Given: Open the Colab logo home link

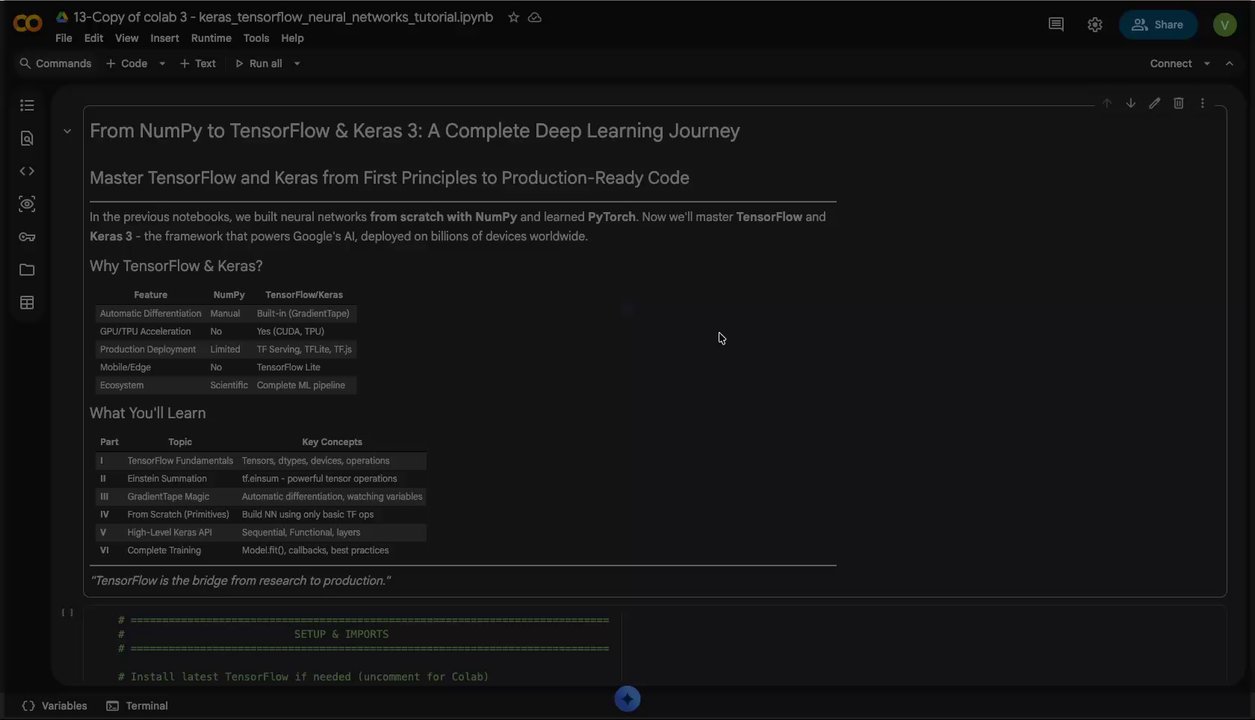Looking at the screenshot, I should [27, 24].
